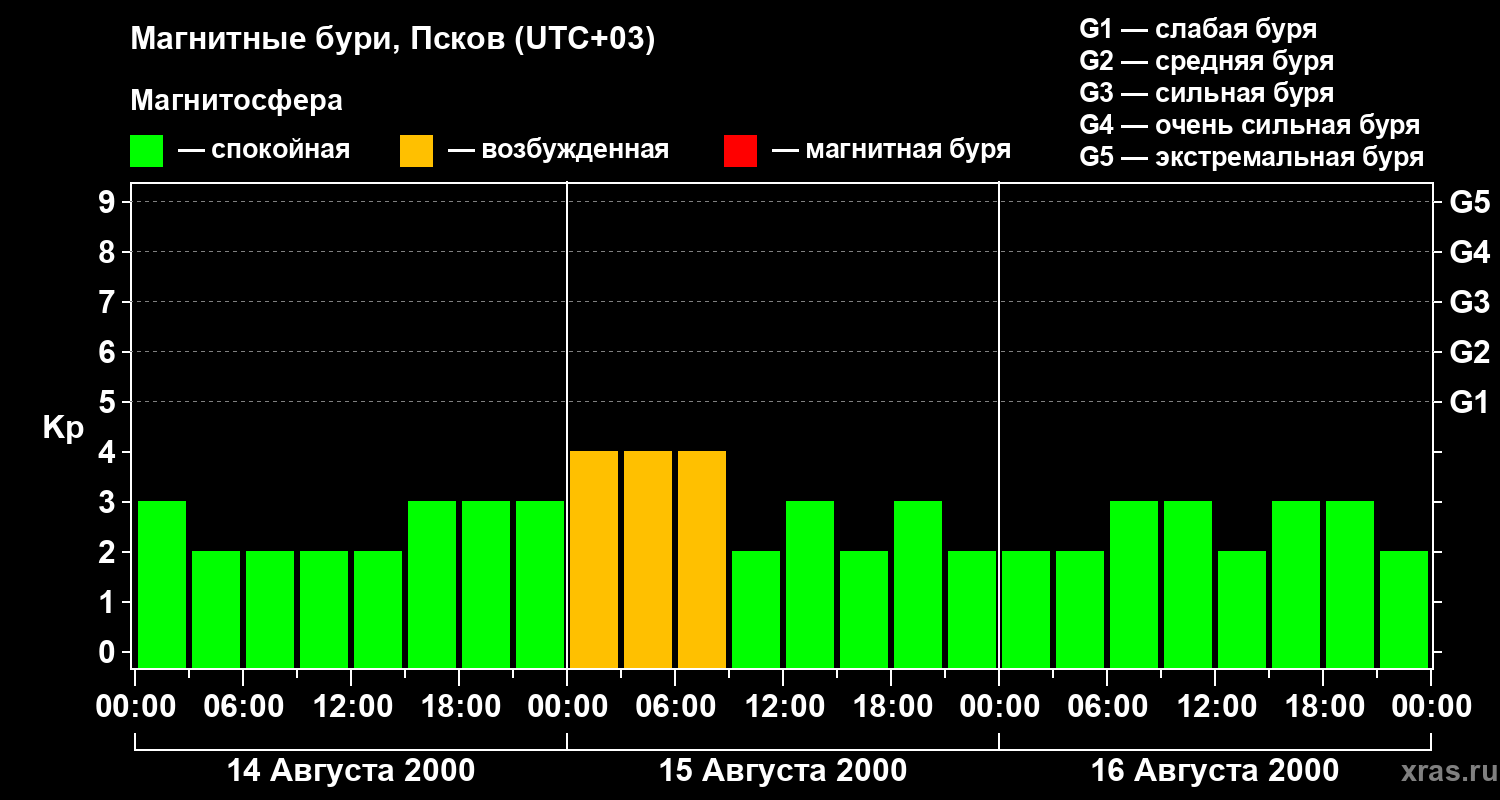
Task: Click the '16 Августа 2000' date label
Action: click(1215, 771)
